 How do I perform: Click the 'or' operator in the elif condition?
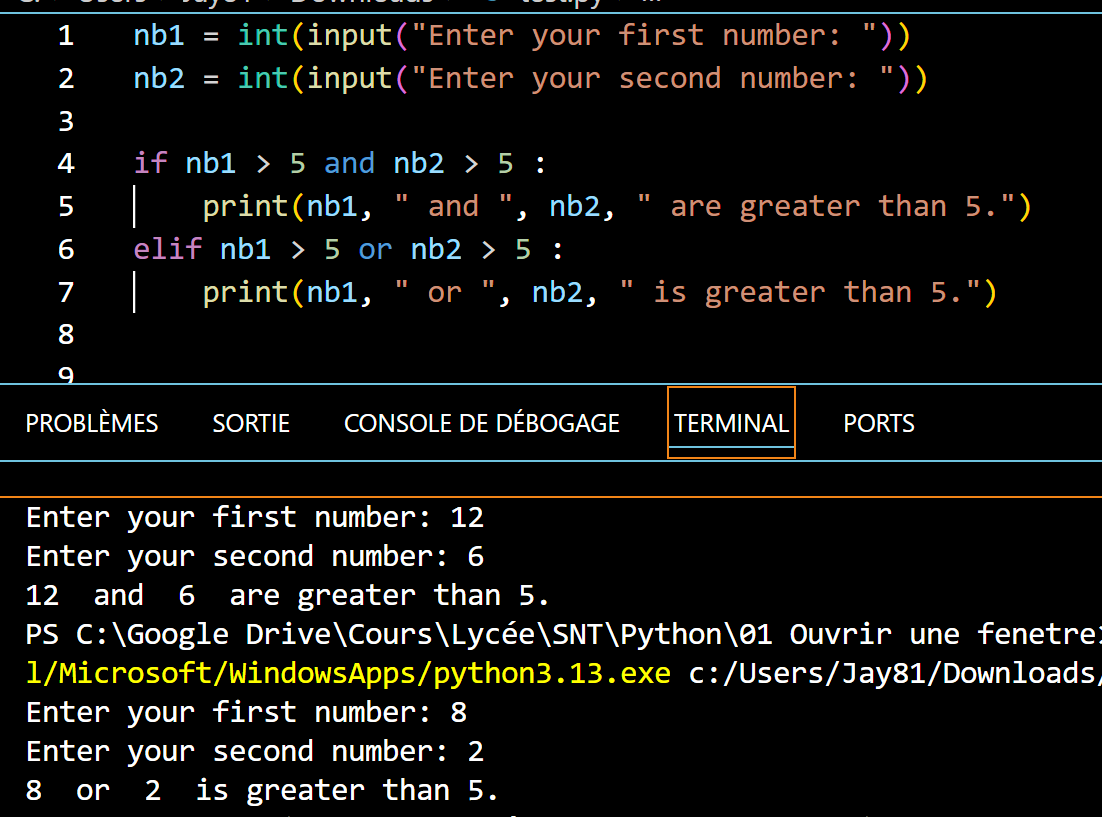tap(375, 249)
